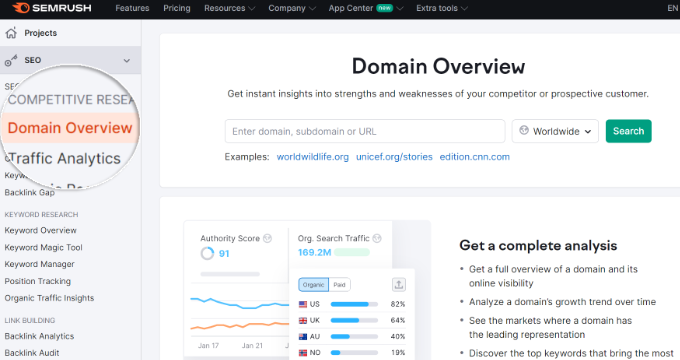Expand the App Center menu
Viewport: 680px width, 360px height.
tap(366, 8)
